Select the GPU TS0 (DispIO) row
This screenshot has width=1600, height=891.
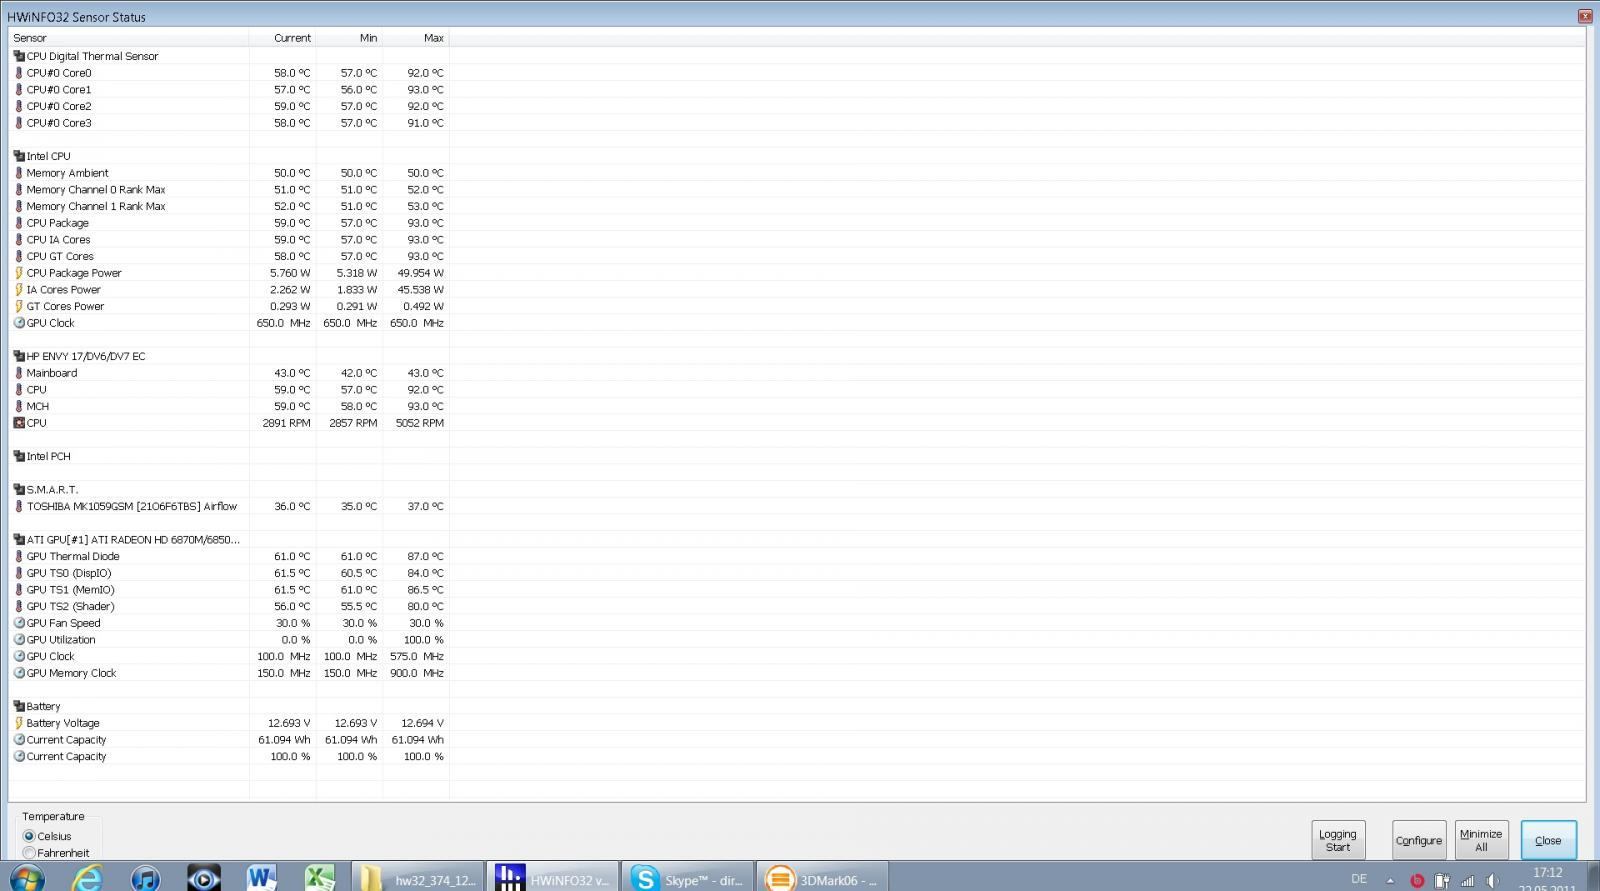(229, 573)
